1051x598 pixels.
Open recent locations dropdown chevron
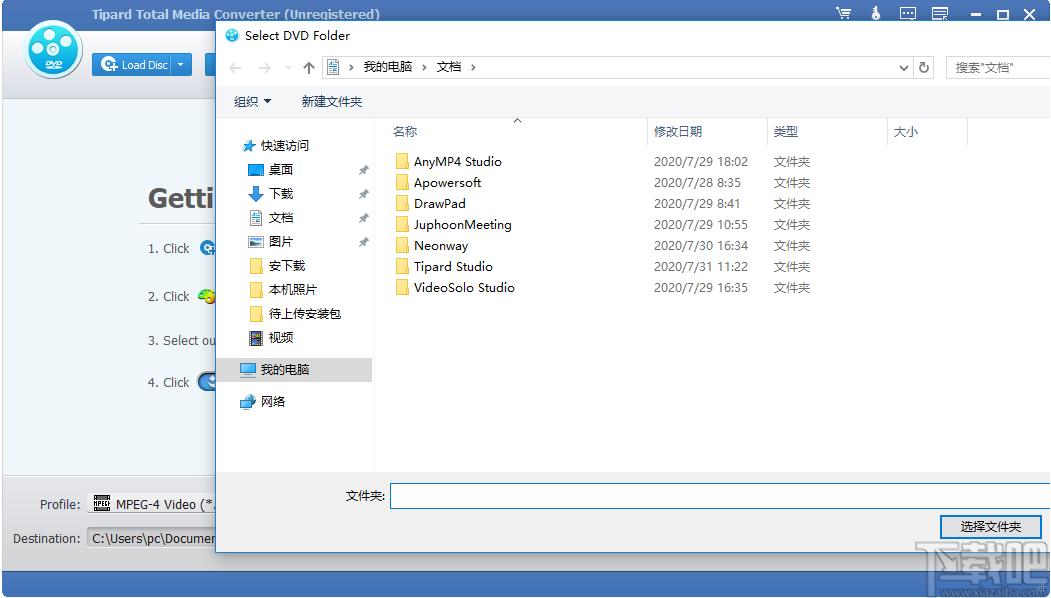(288, 68)
